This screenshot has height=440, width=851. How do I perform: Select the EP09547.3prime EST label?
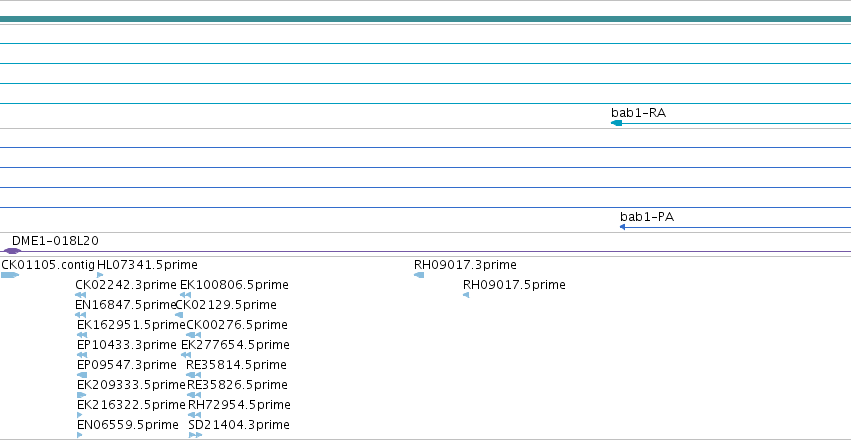point(127,365)
